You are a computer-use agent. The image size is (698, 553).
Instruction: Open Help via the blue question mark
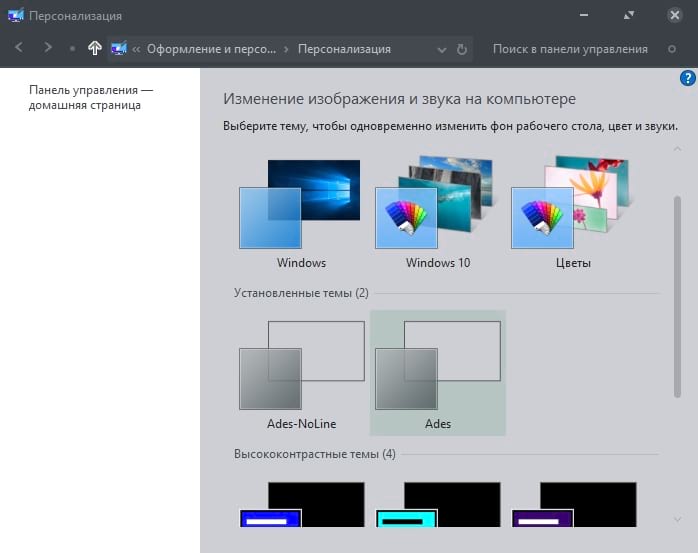687,78
